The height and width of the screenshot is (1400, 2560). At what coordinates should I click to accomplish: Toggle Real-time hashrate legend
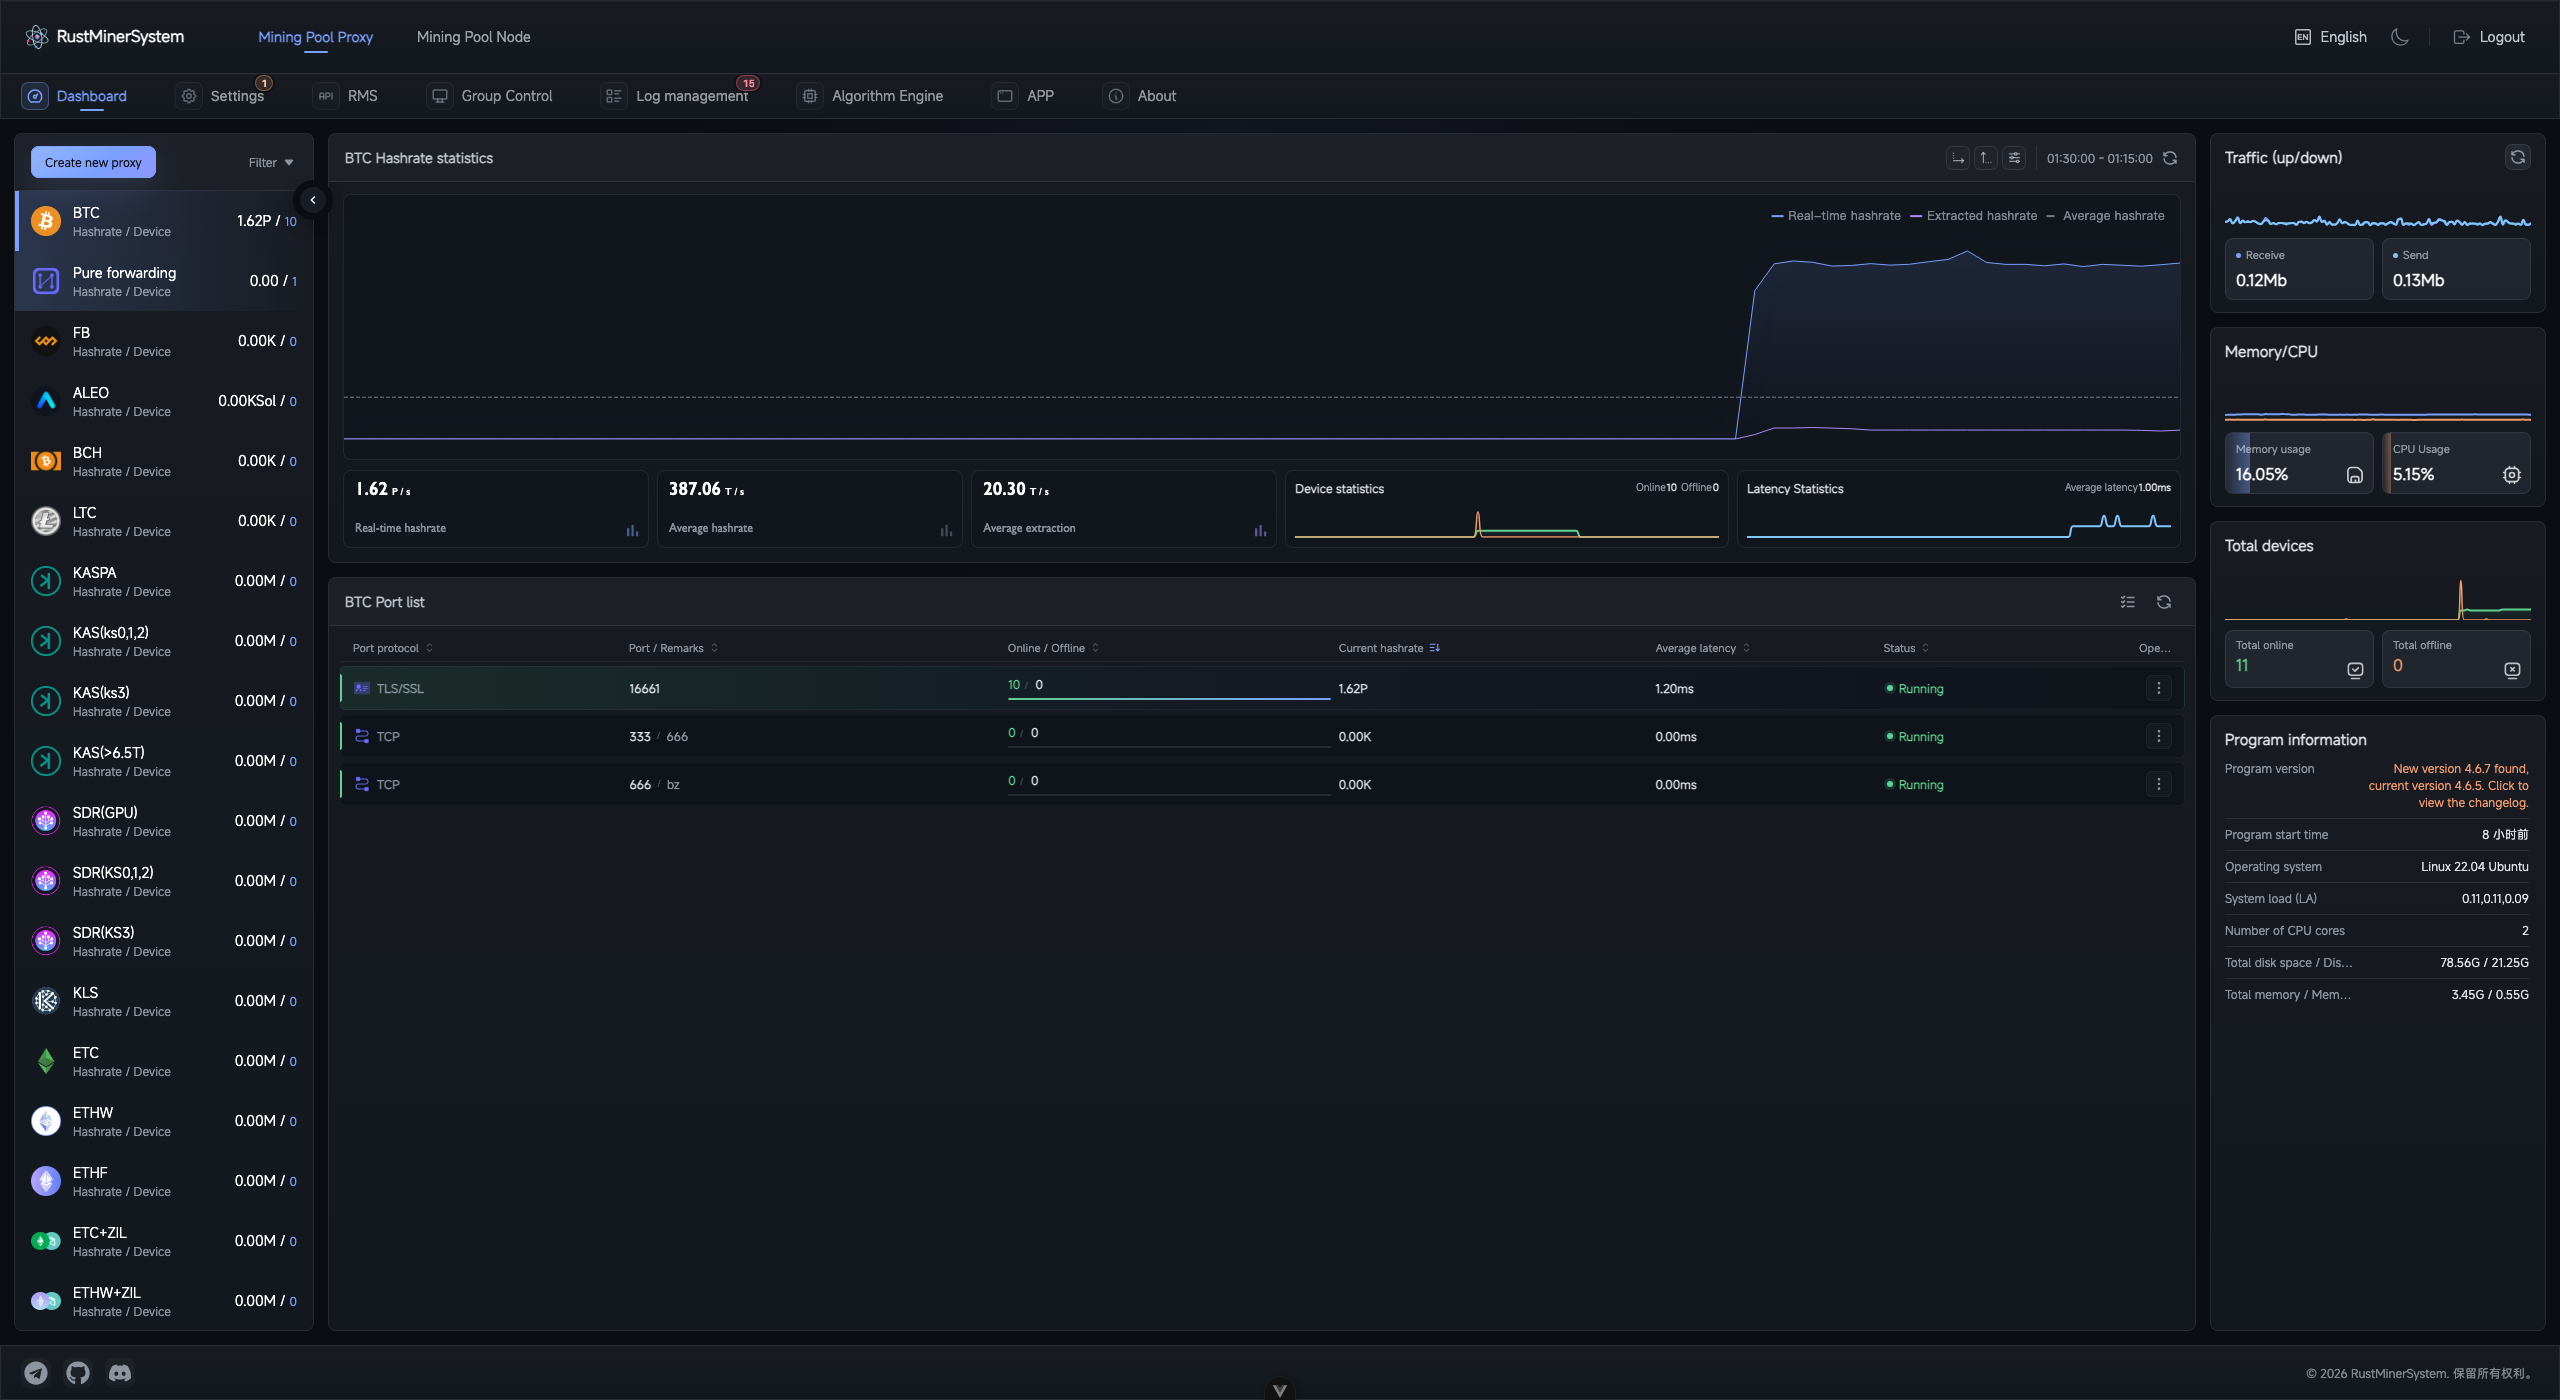(x=1836, y=216)
